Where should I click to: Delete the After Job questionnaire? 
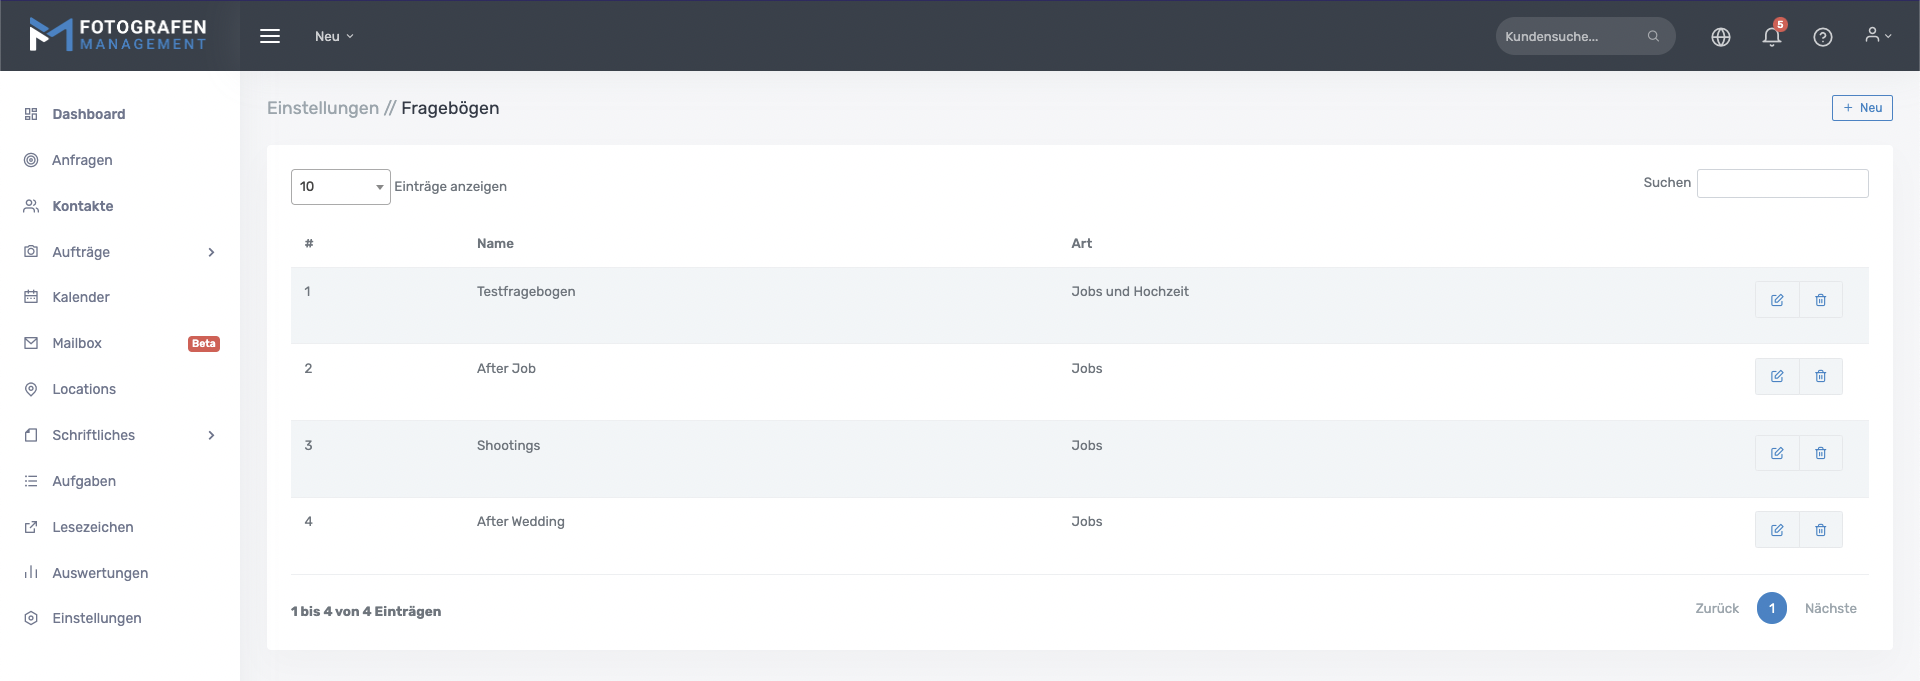[x=1820, y=377]
